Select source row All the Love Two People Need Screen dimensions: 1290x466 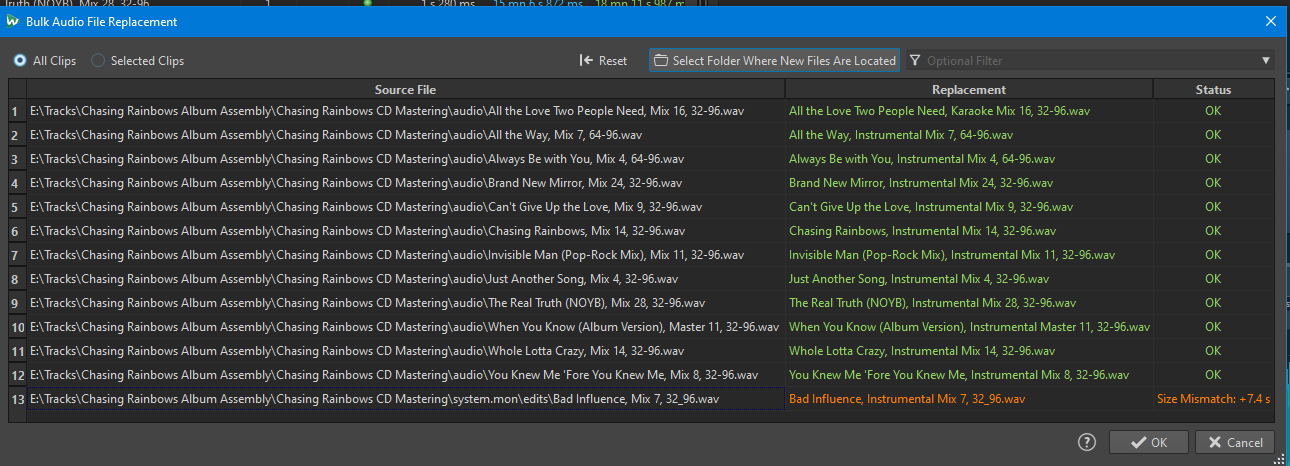[405, 110]
